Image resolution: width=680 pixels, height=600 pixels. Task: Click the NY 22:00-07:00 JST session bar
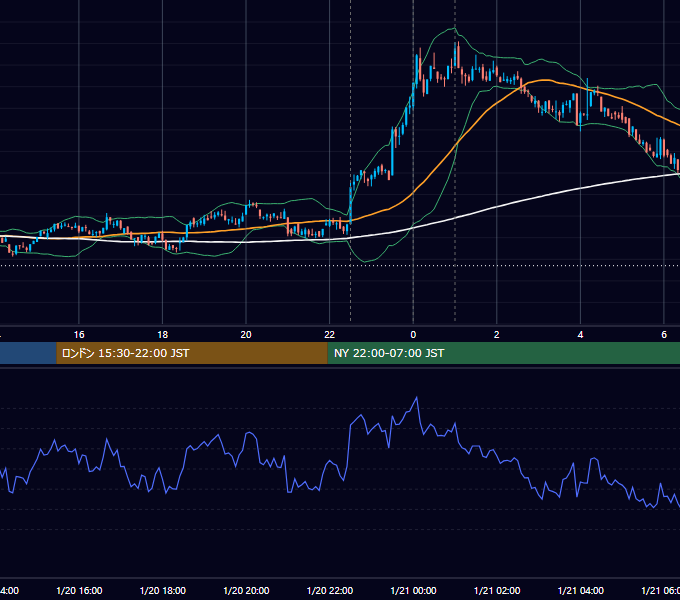point(503,353)
